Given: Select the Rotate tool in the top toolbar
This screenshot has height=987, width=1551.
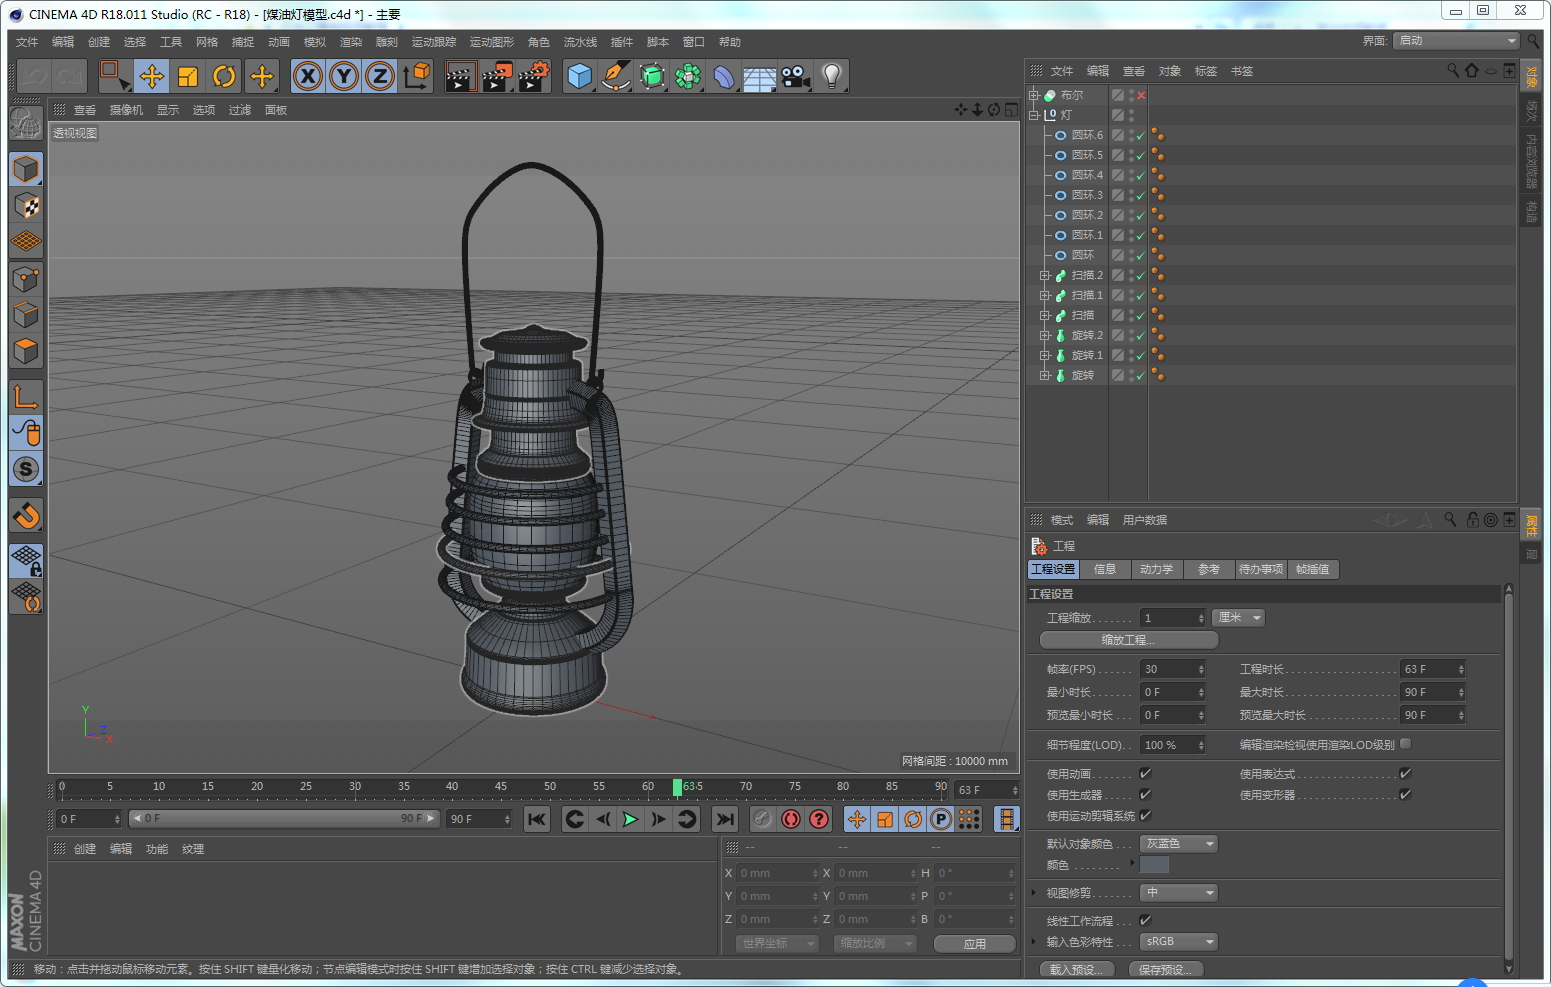Looking at the screenshot, I should pyautogui.click(x=224, y=76).
